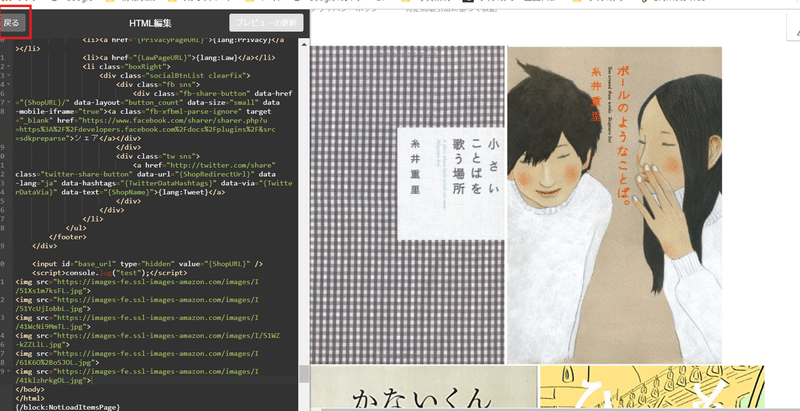Screen dimensions: 800x411
Task: Click the code editor vertical scrollbar thumb
Action: [x=304, y=373]
